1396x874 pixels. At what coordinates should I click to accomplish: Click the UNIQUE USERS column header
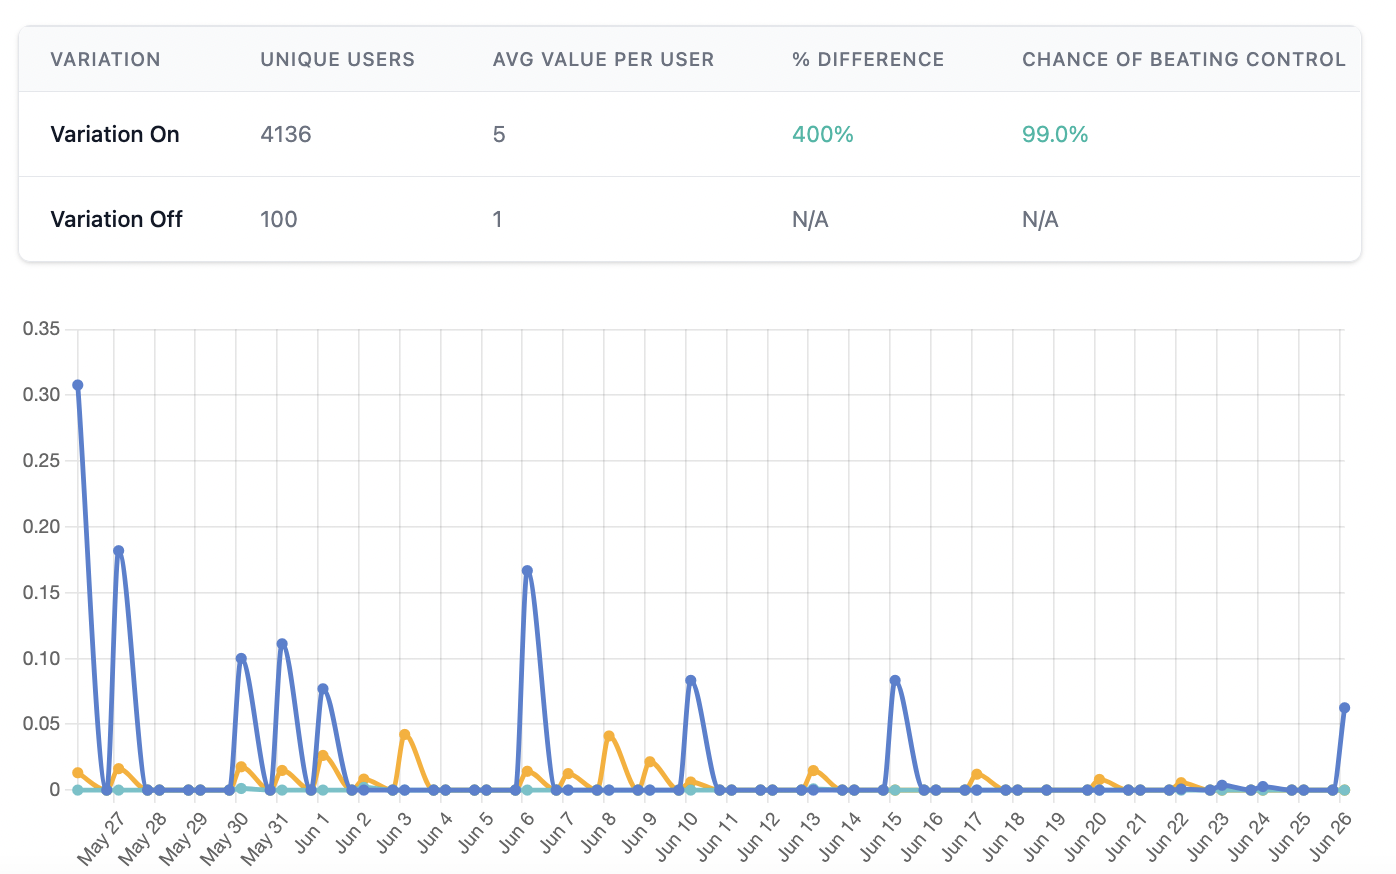coord(337,59)
